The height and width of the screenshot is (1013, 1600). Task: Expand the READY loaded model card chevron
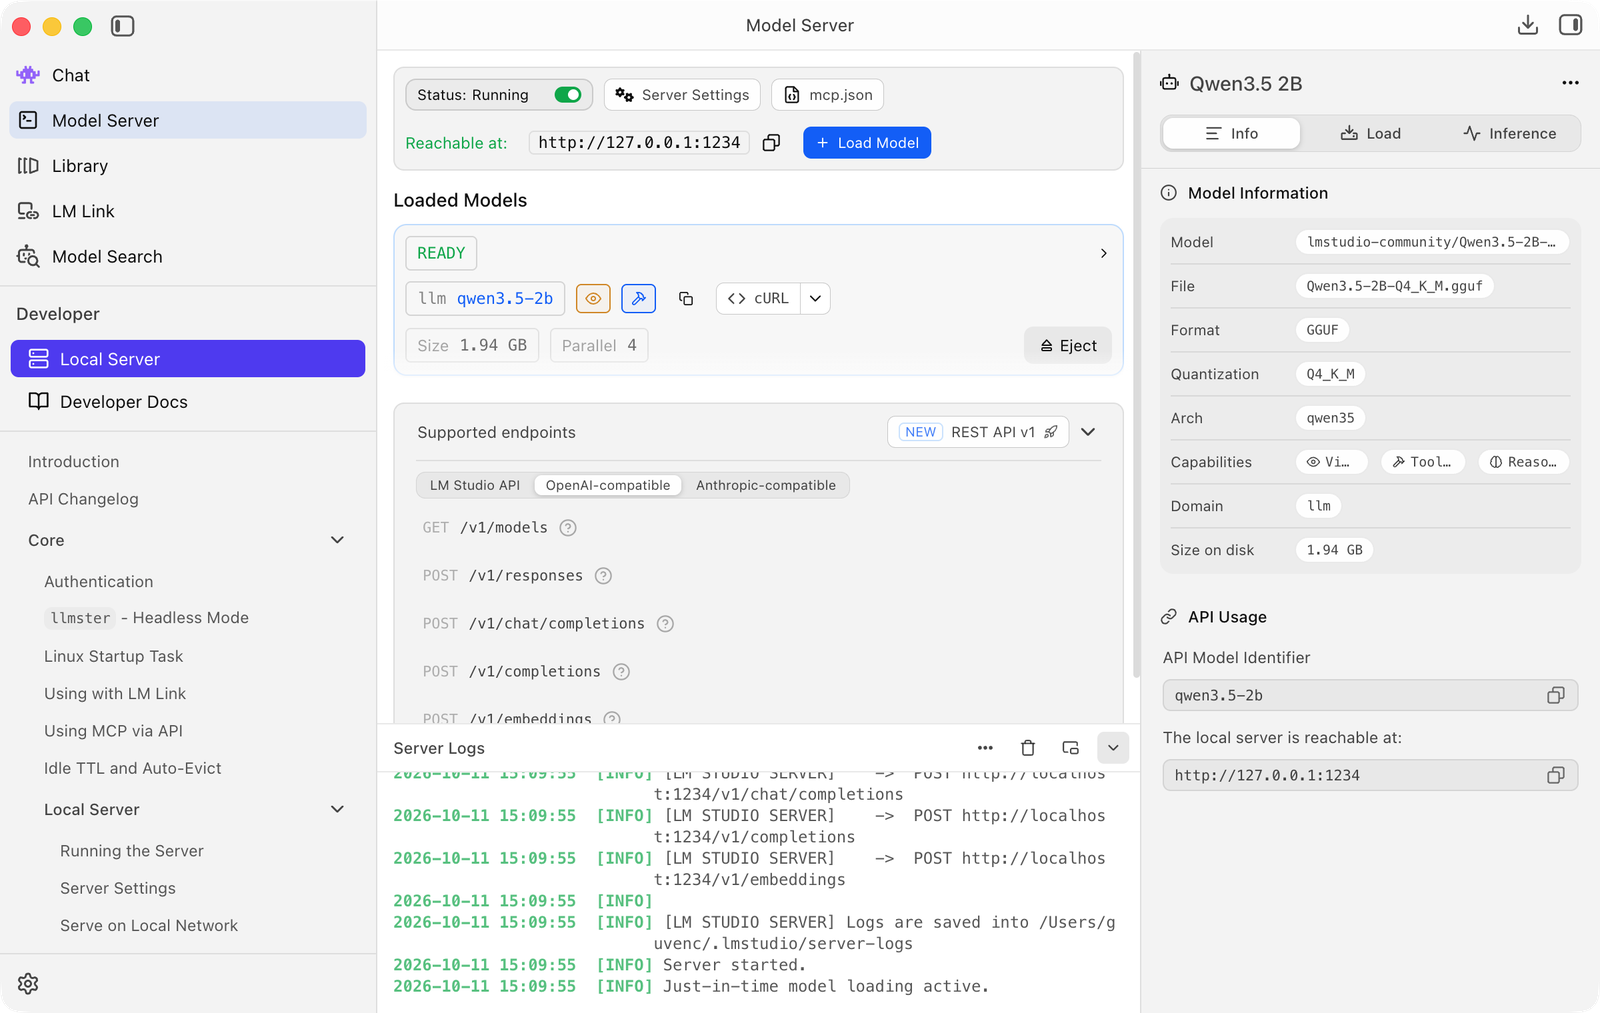click(x=1103, y=253)
